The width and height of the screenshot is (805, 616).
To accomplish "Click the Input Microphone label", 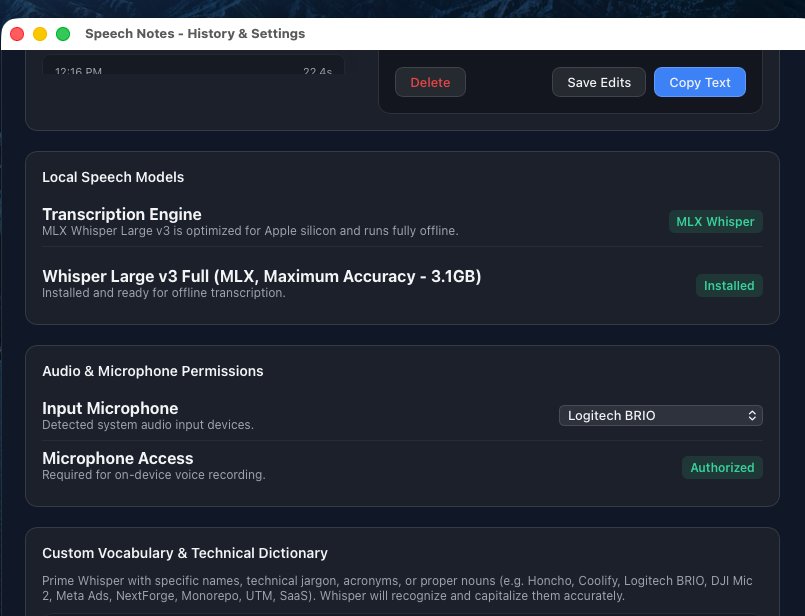I will point(110,408).
